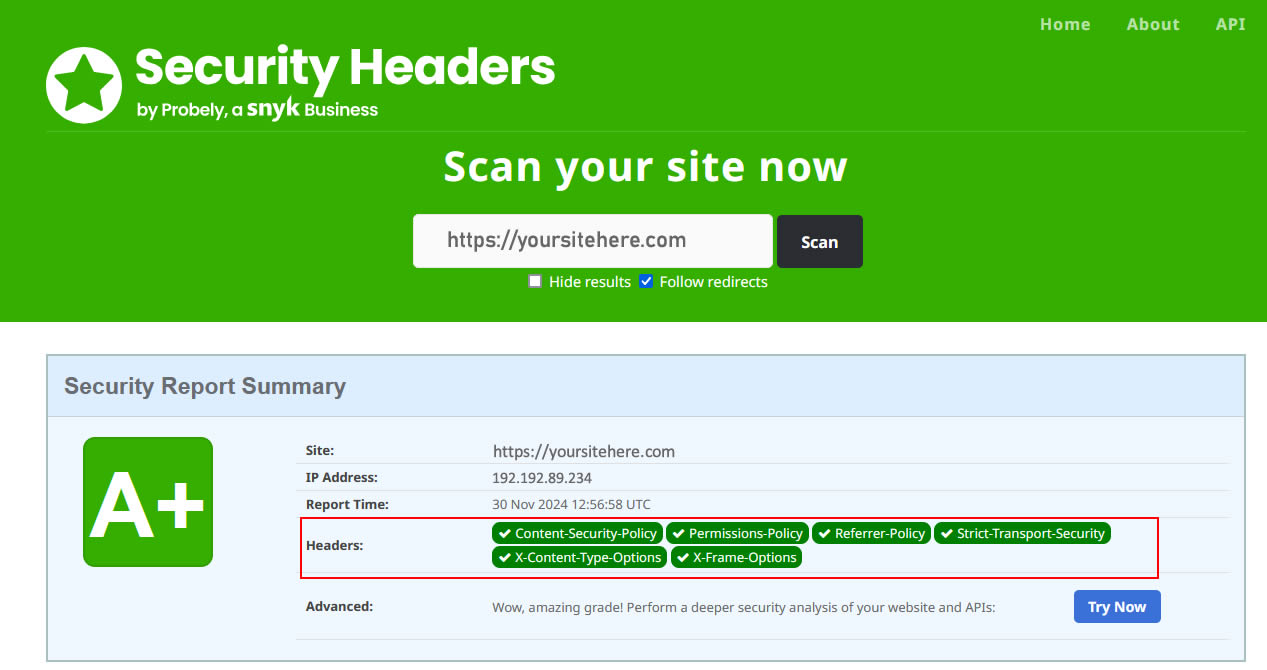Open the Strict-Transport-Security header badge
This screenshot has height=670, width=1267.
click(x=1022, y=533)
